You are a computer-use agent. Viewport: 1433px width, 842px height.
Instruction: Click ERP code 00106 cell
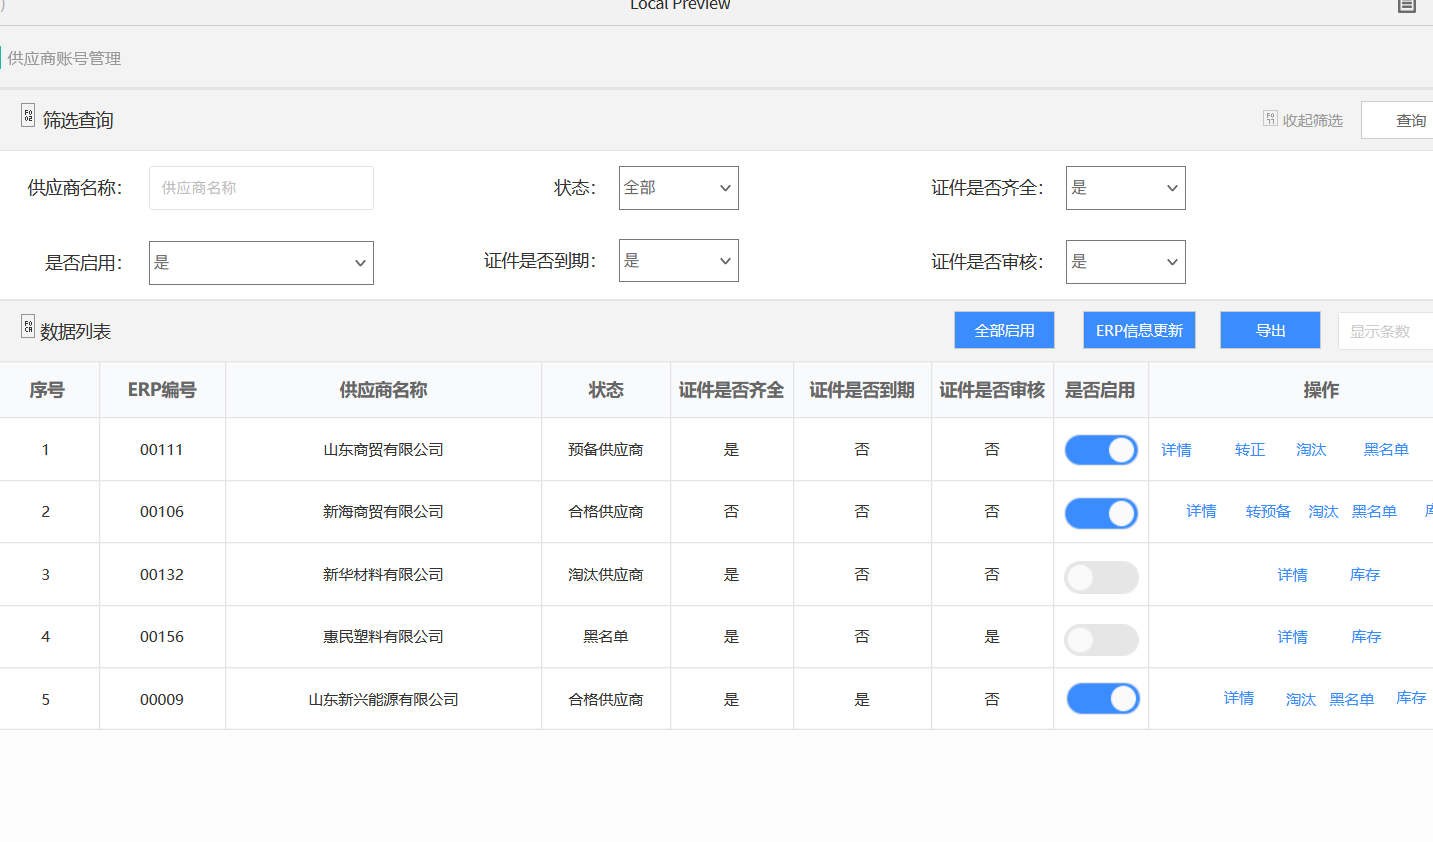[x=162, y=512]
